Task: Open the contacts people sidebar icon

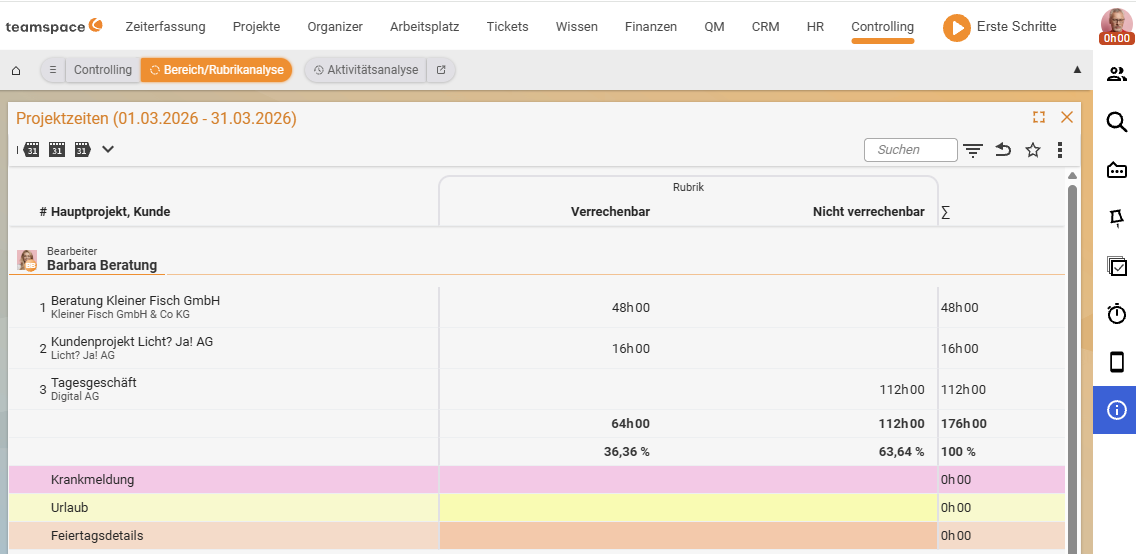Action: 1117,74
